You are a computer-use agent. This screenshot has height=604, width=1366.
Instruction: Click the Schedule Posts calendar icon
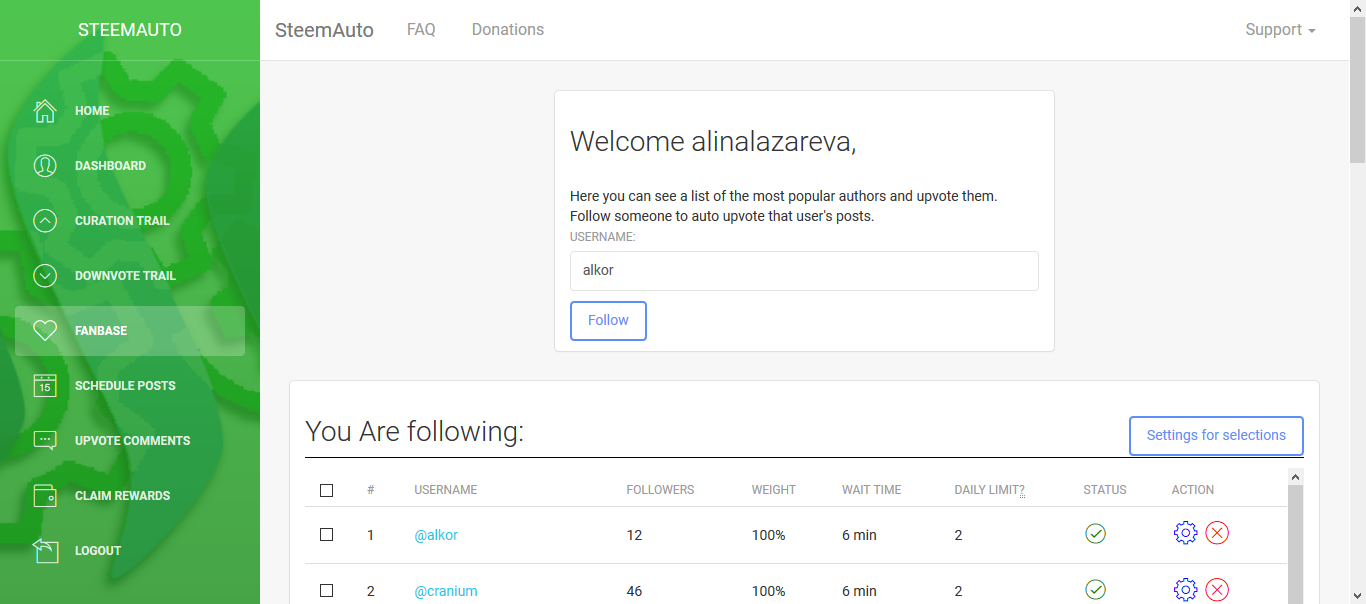45,386
